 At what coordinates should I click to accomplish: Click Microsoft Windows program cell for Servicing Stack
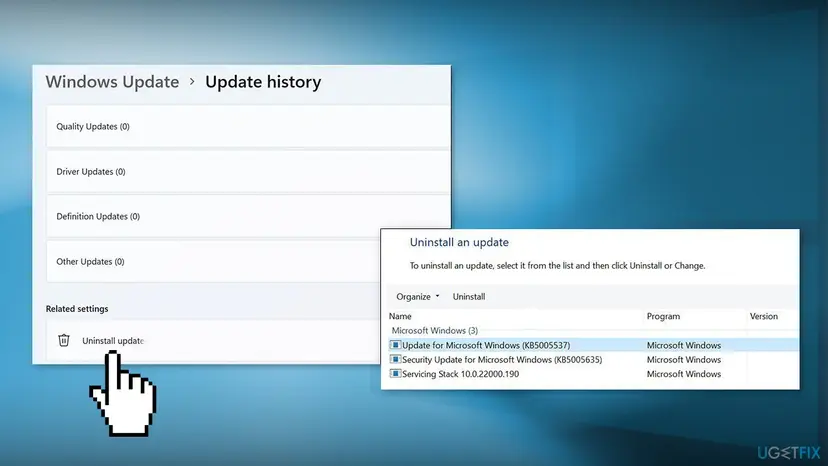point(684,374)
